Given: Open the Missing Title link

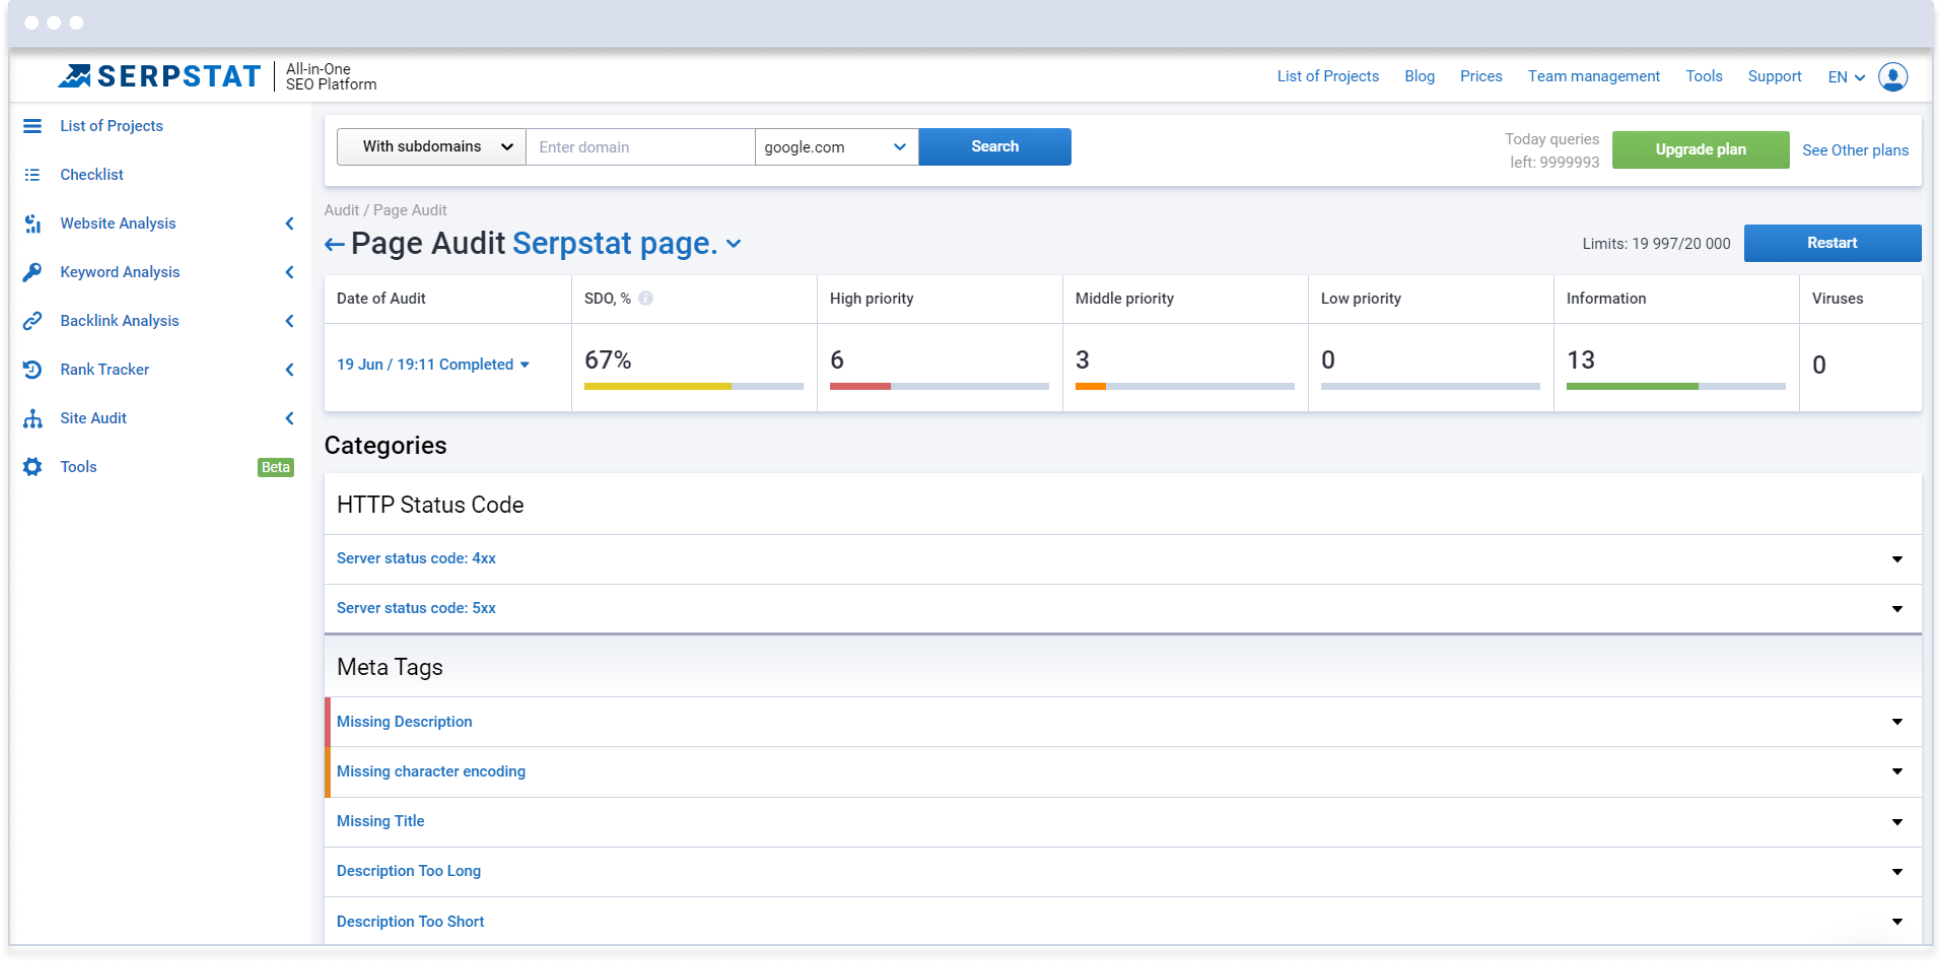Looking at the screenshot, I should (x=380, y=822).
